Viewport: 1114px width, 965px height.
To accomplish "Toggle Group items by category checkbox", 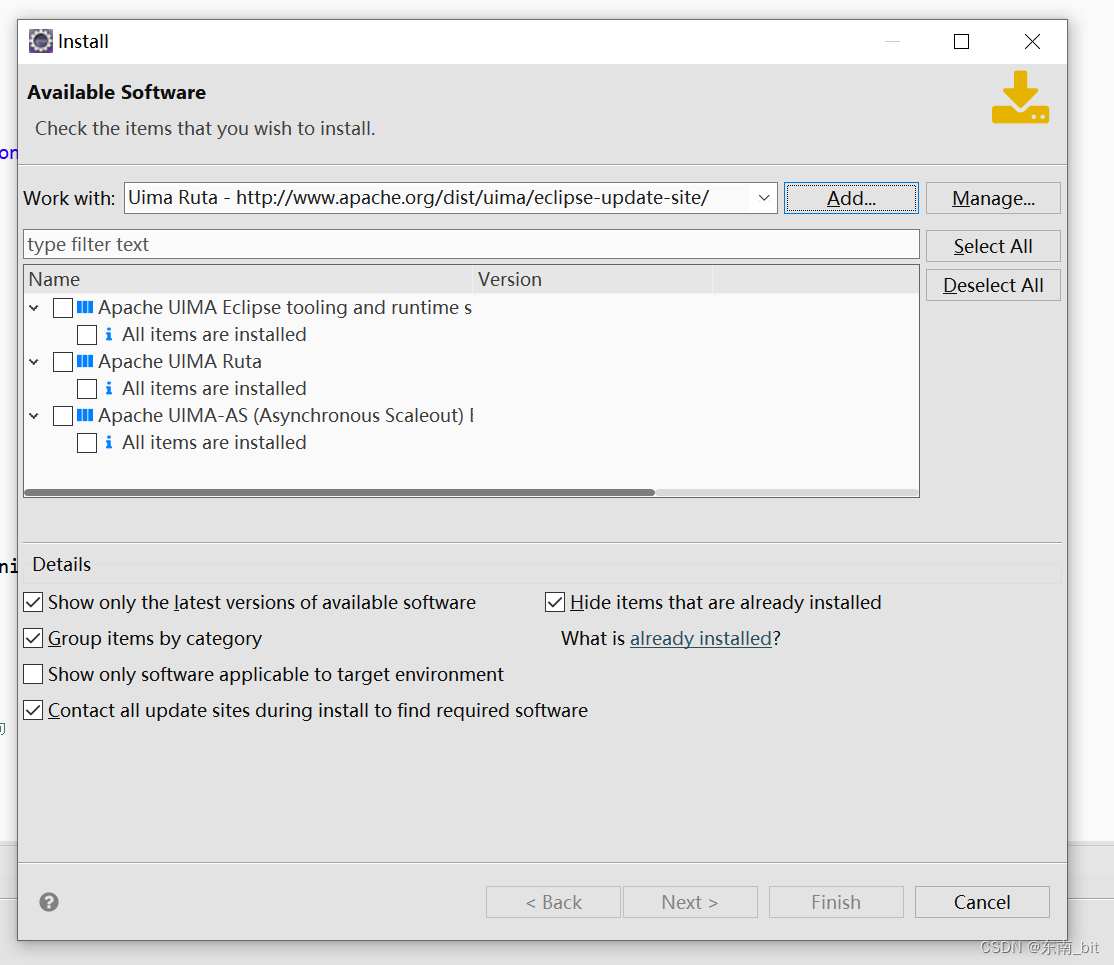I will [x=33, y=638].
